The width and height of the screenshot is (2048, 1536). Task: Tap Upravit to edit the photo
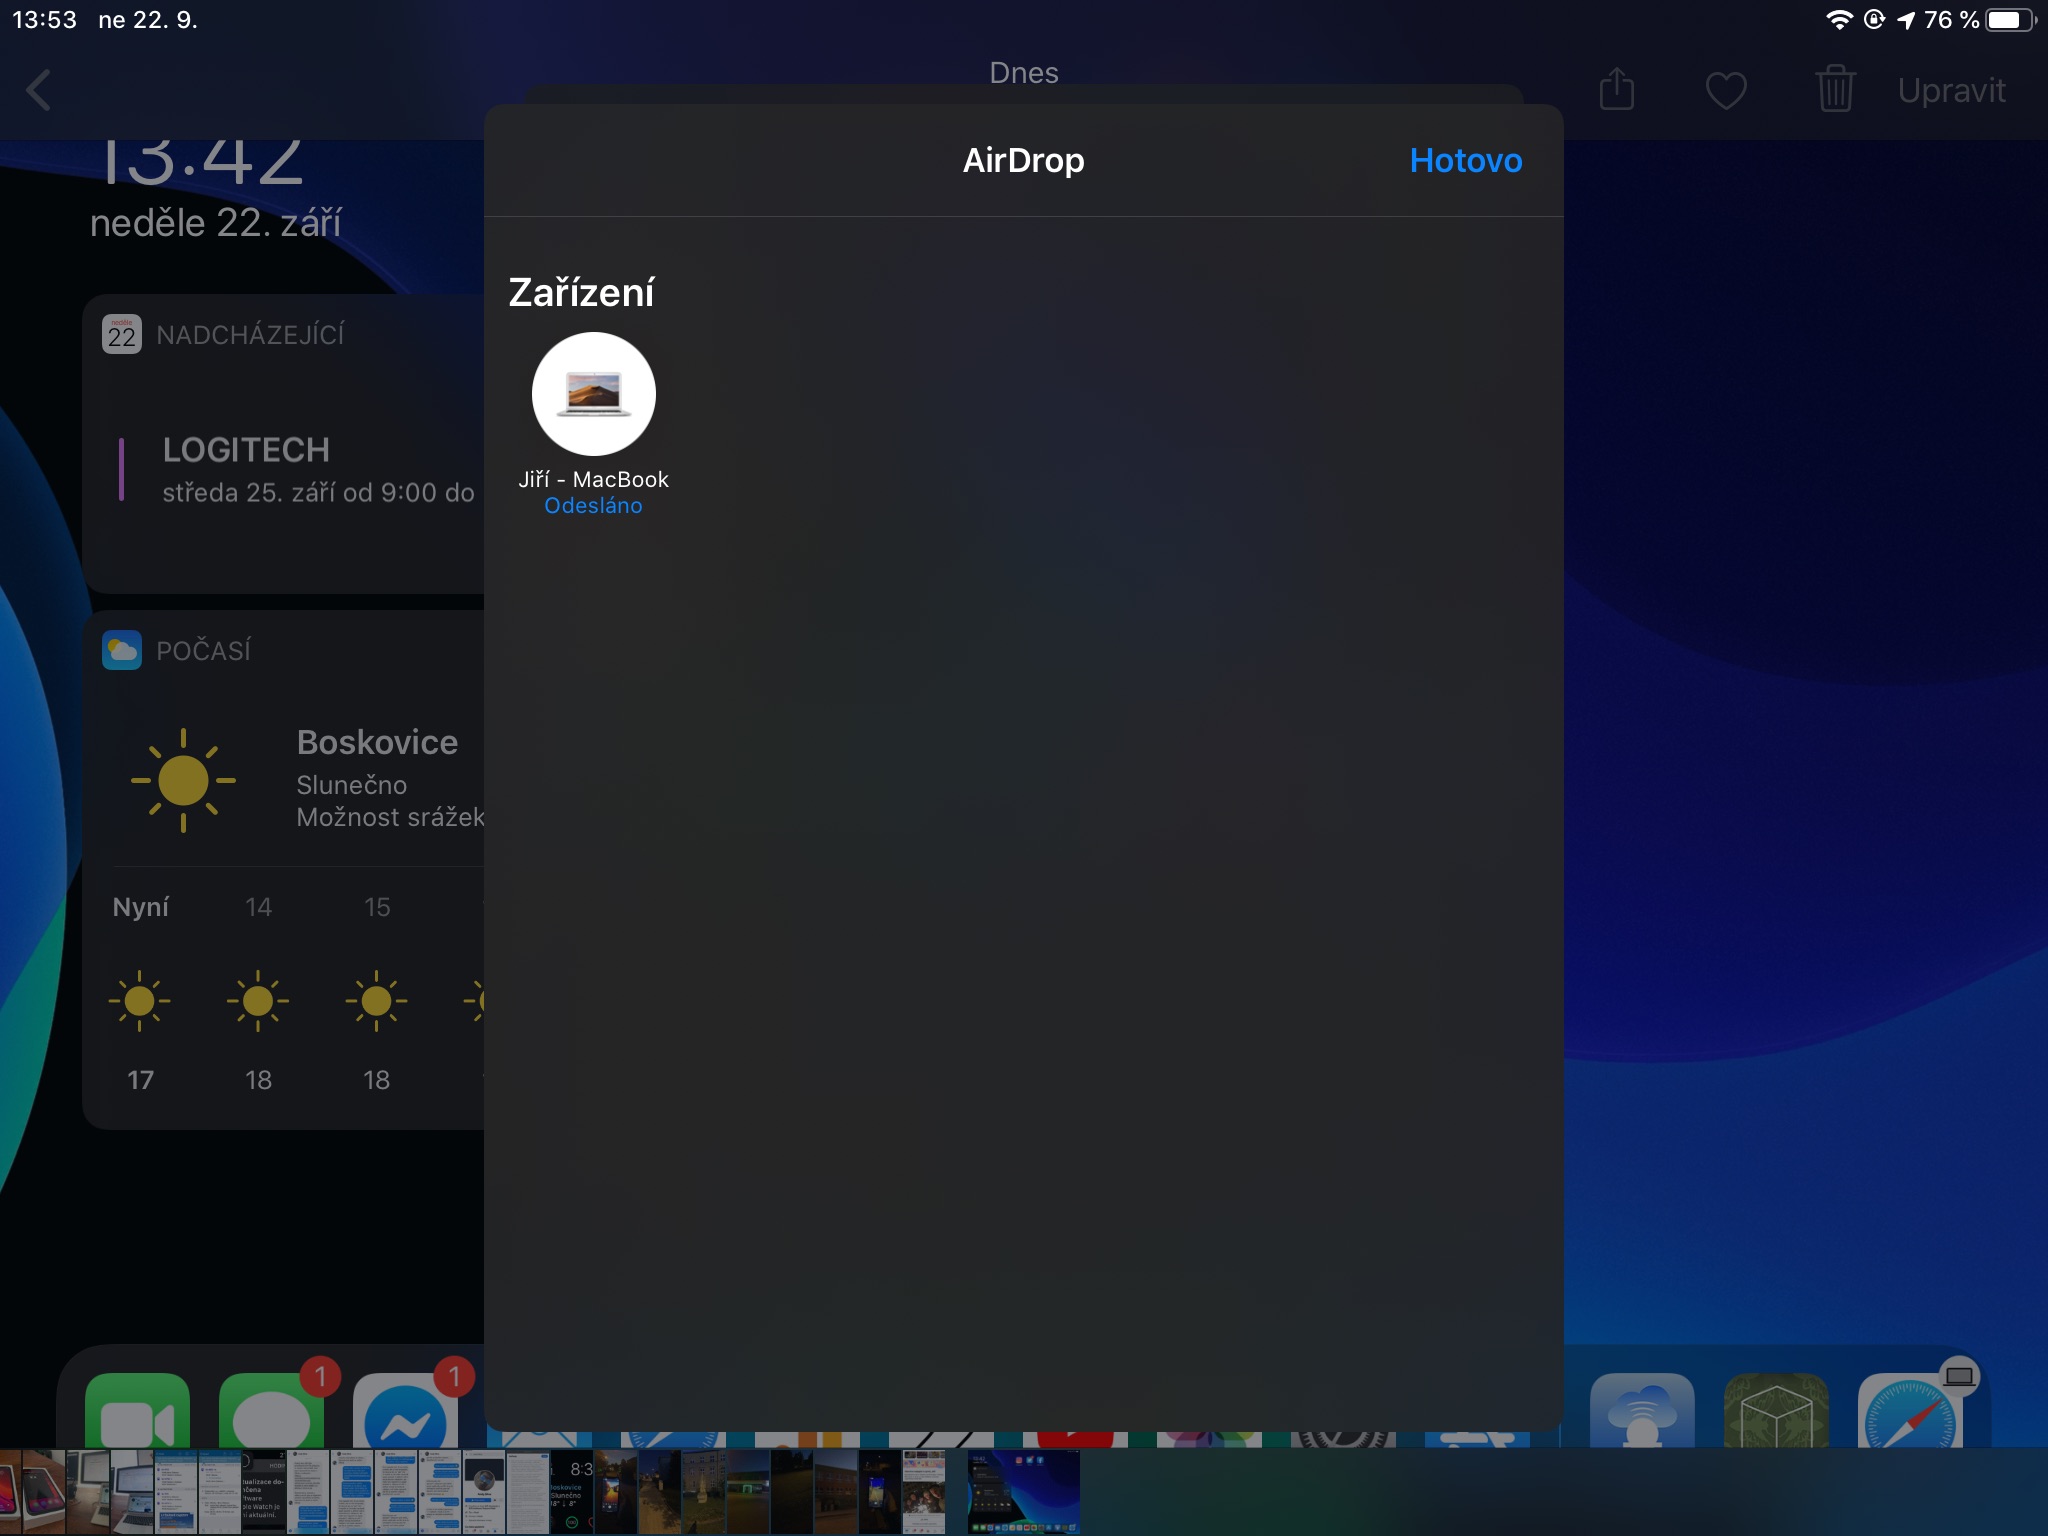coord(1951,91)
